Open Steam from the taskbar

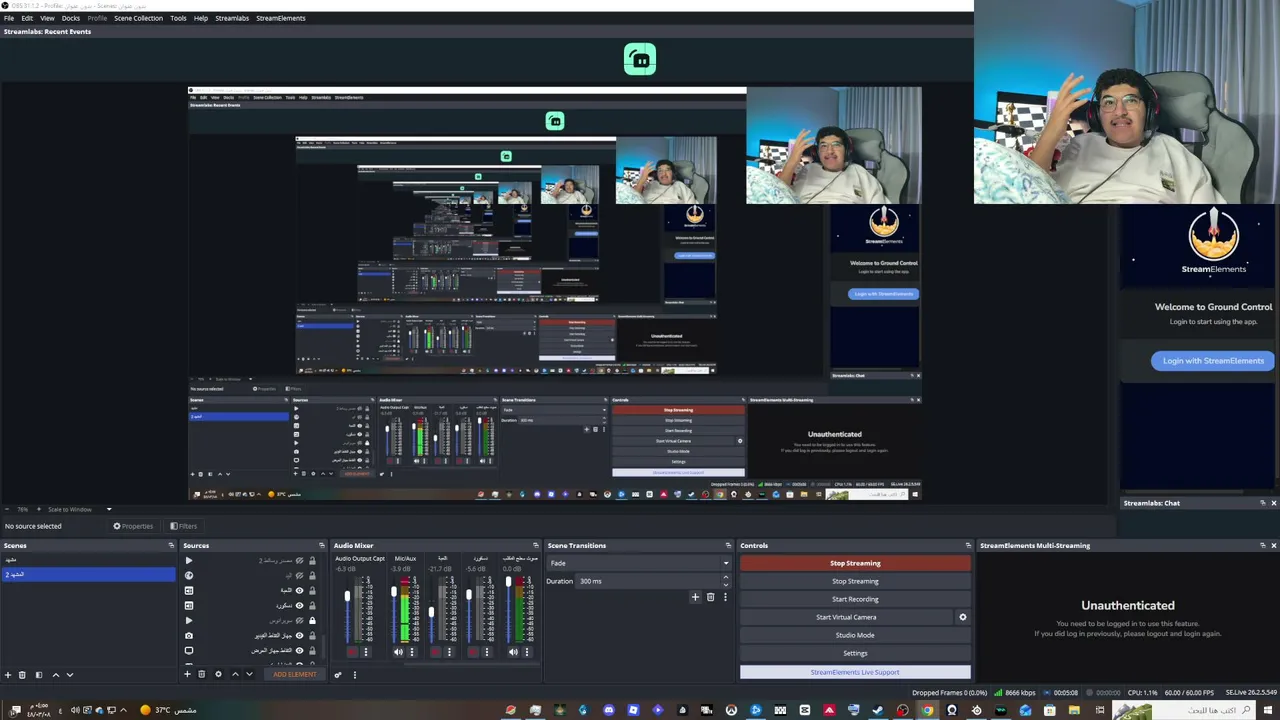point(878,710)
